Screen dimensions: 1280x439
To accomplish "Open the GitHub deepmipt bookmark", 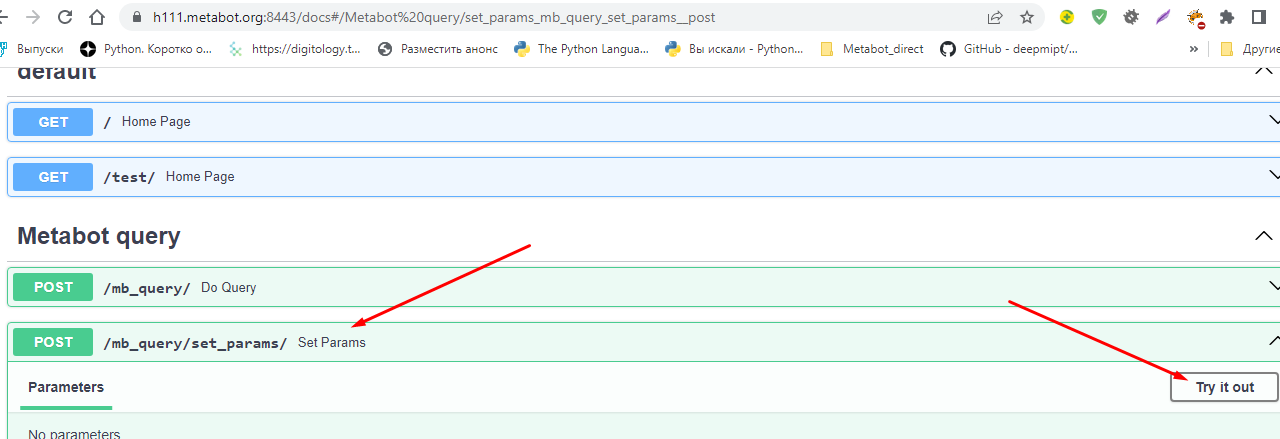I will 1009,48.
